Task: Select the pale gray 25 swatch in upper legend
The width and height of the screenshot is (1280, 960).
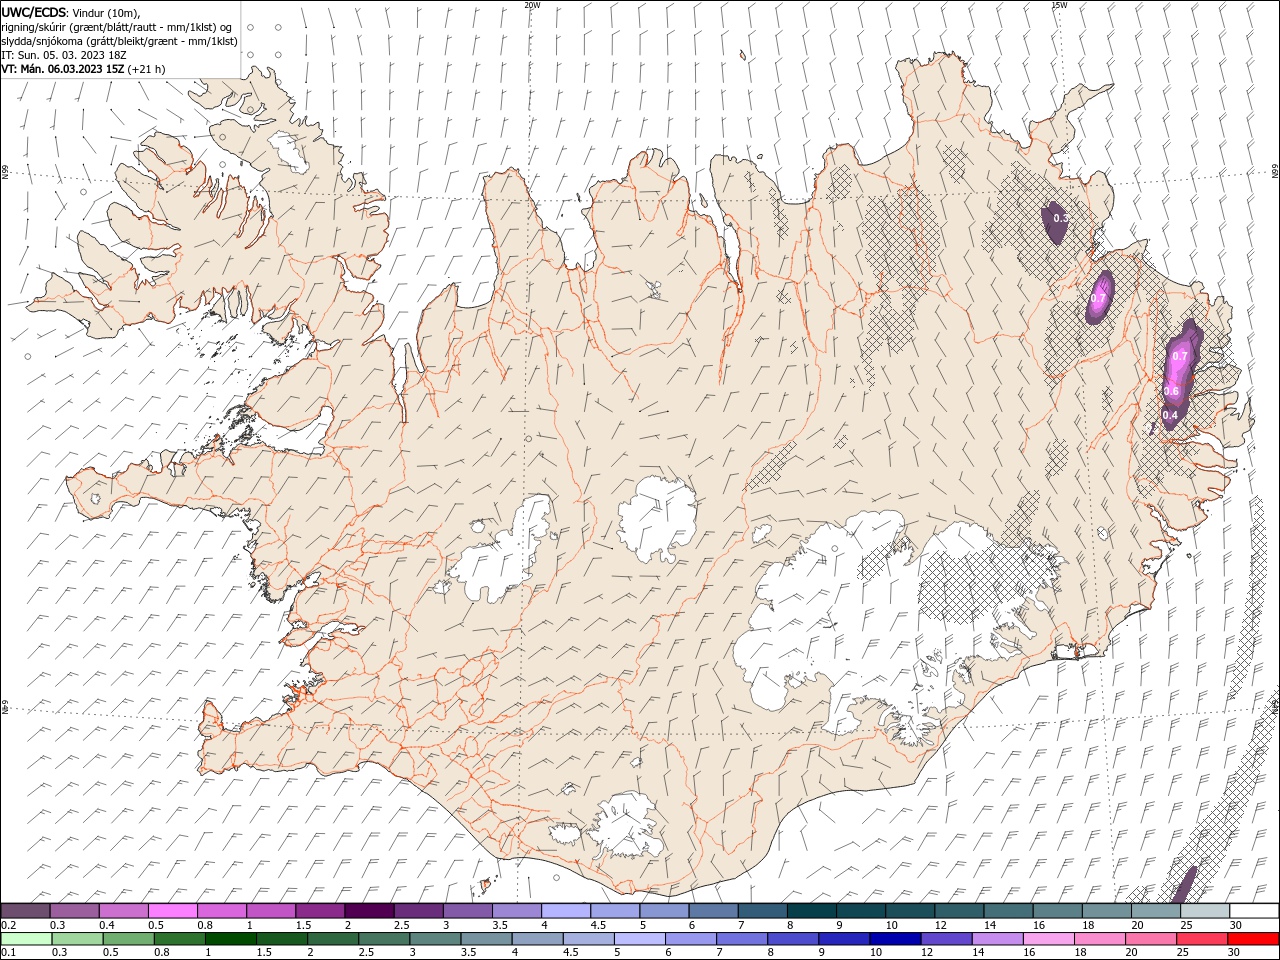Action: click(x=1205, y=911)
